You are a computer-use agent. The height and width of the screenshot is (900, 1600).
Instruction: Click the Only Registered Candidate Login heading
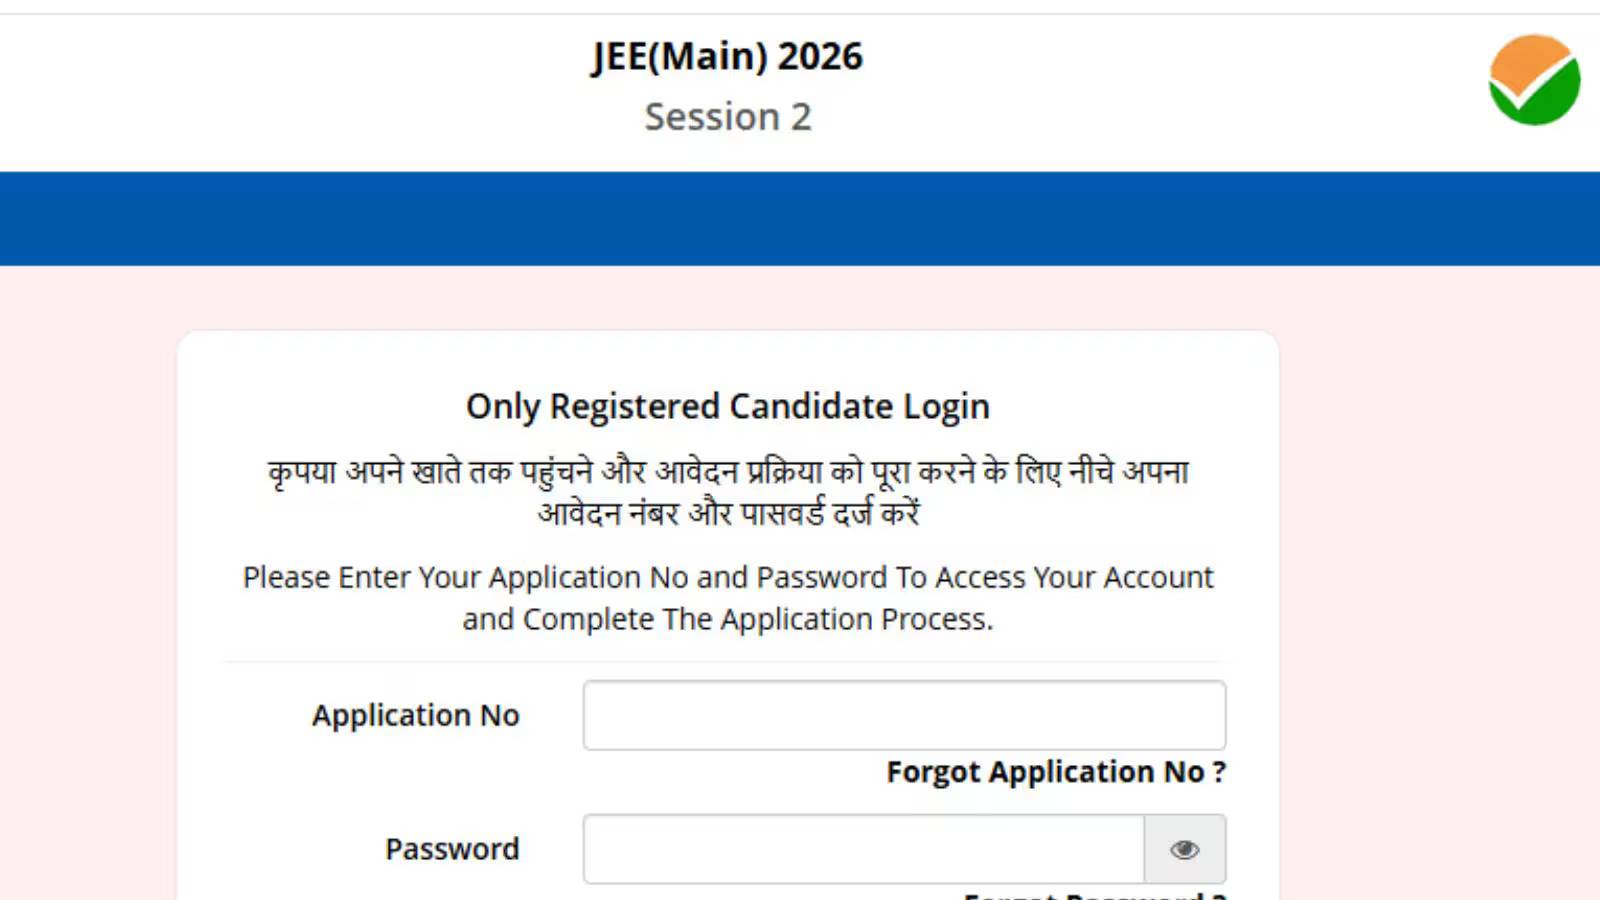[727, 407]
